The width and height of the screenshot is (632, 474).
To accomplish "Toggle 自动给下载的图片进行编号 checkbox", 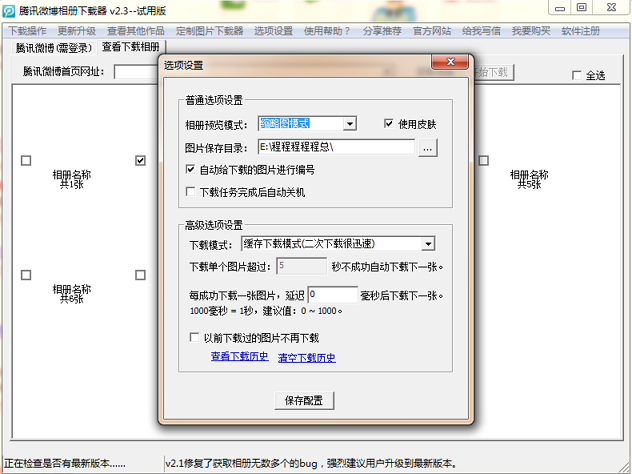I will click(x=190, y=169).
